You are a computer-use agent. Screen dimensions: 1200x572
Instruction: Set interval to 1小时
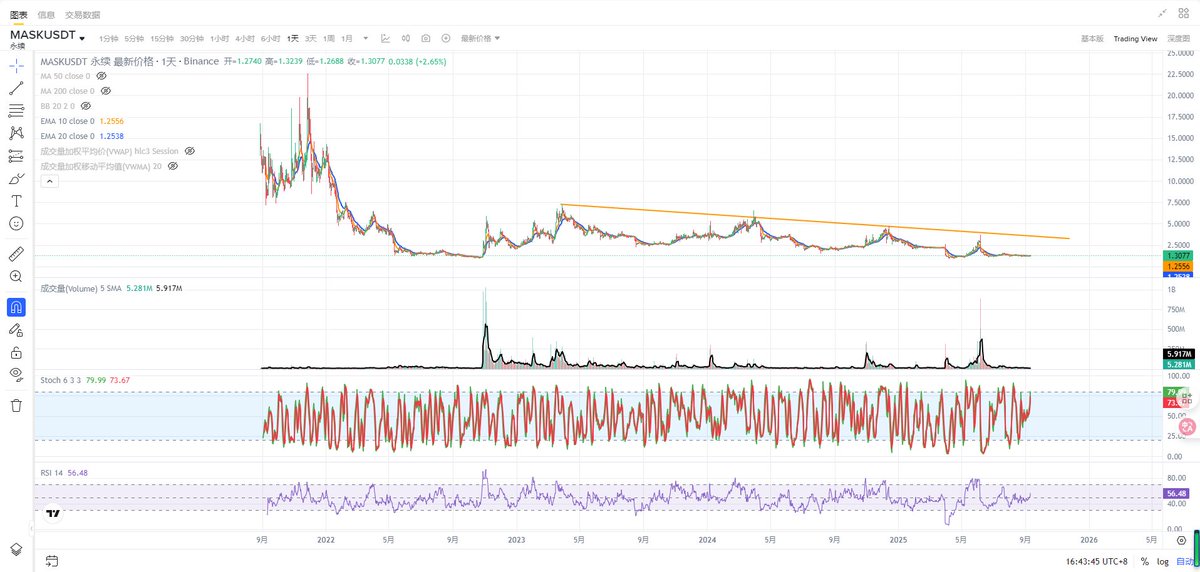(219, 38)
